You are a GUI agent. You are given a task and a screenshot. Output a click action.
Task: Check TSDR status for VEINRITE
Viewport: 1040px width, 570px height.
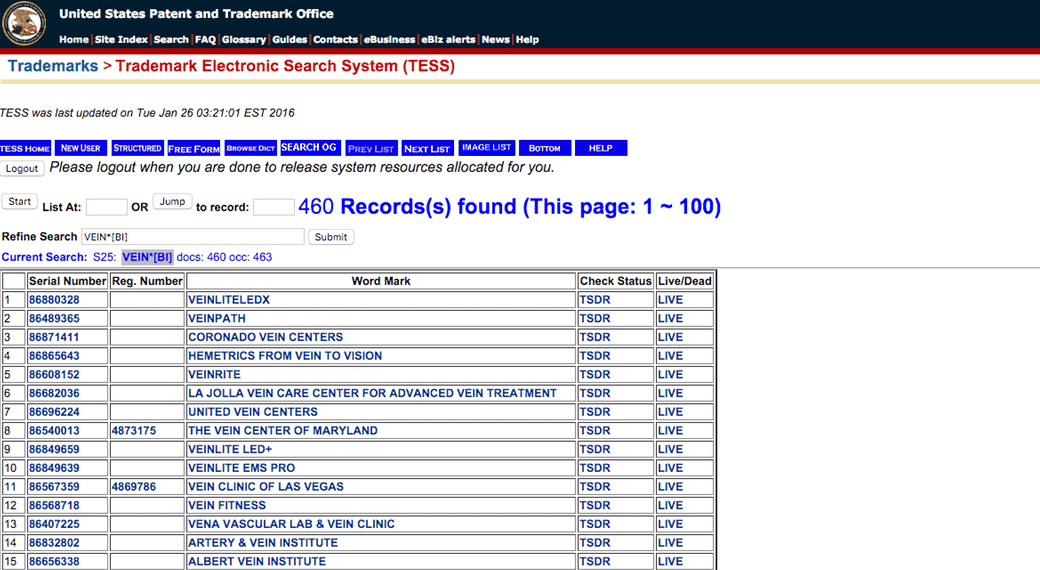pyautogui.click(x=594, y=374)
